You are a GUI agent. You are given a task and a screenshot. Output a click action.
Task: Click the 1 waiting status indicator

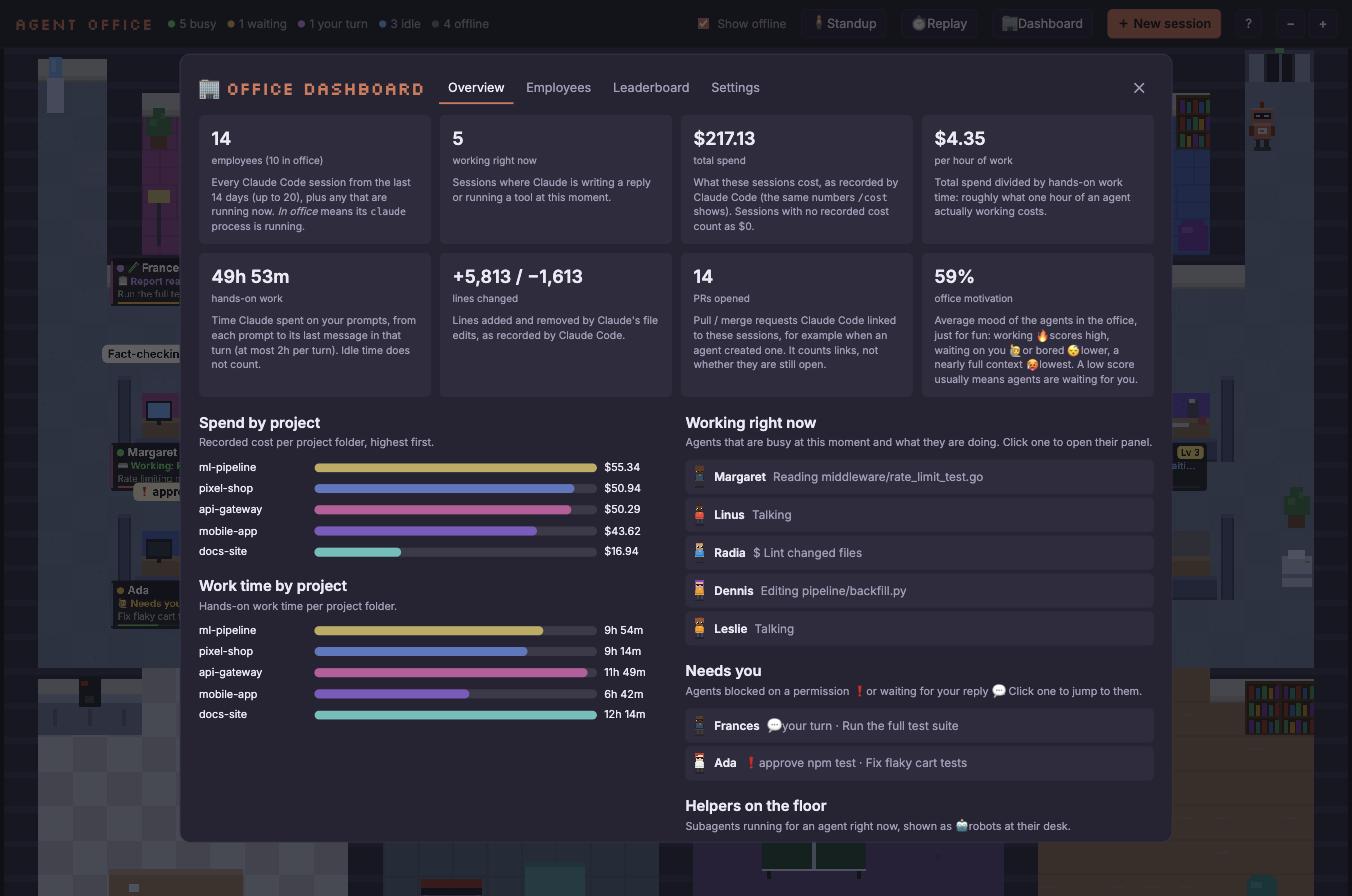pyautogui.click(x=257, y=24)
